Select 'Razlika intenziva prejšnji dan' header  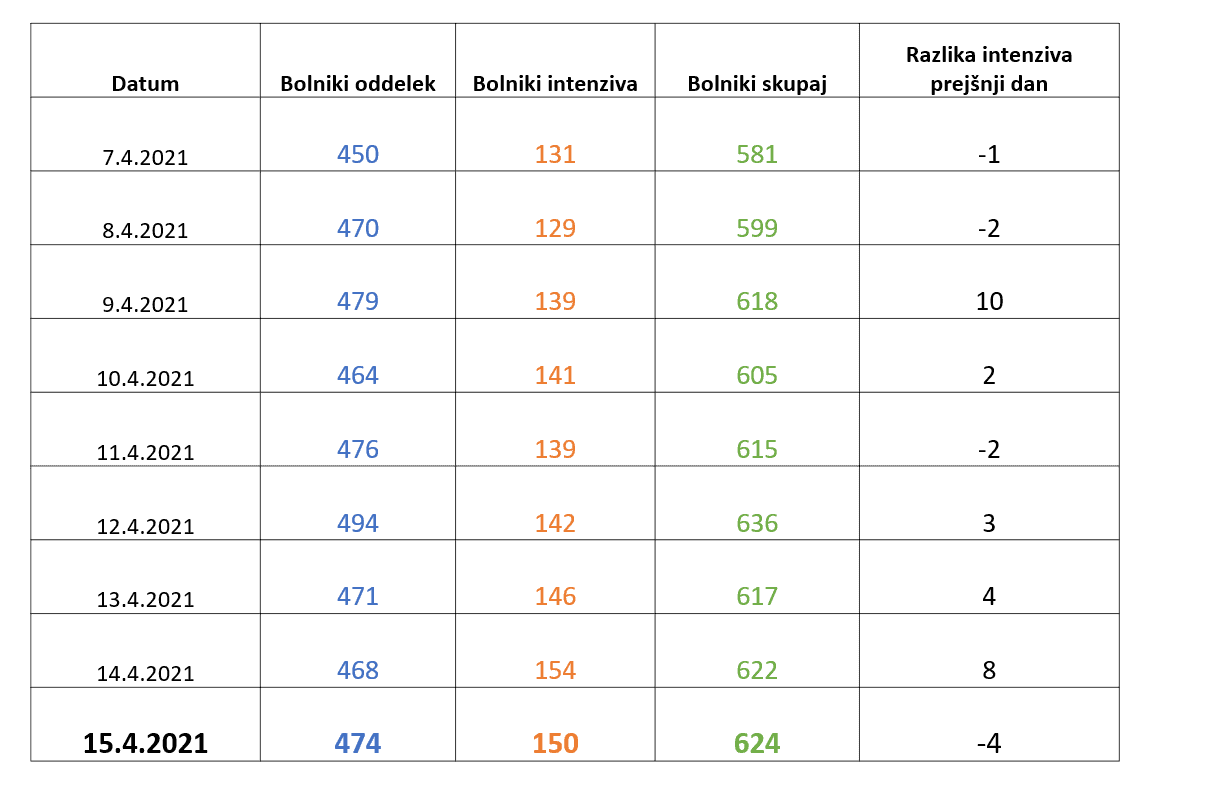[x=988, y=70]
